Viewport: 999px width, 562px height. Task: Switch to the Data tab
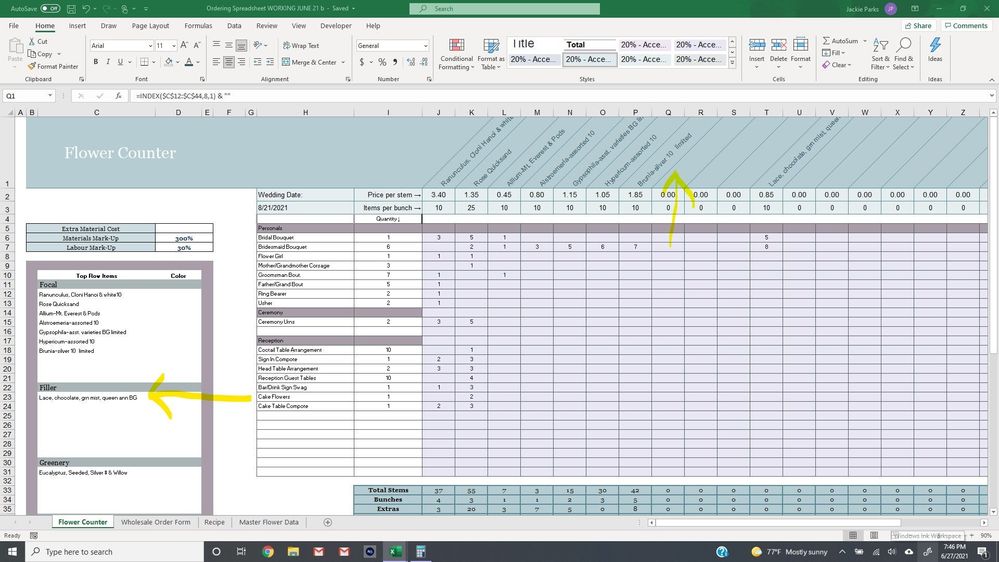234,26
